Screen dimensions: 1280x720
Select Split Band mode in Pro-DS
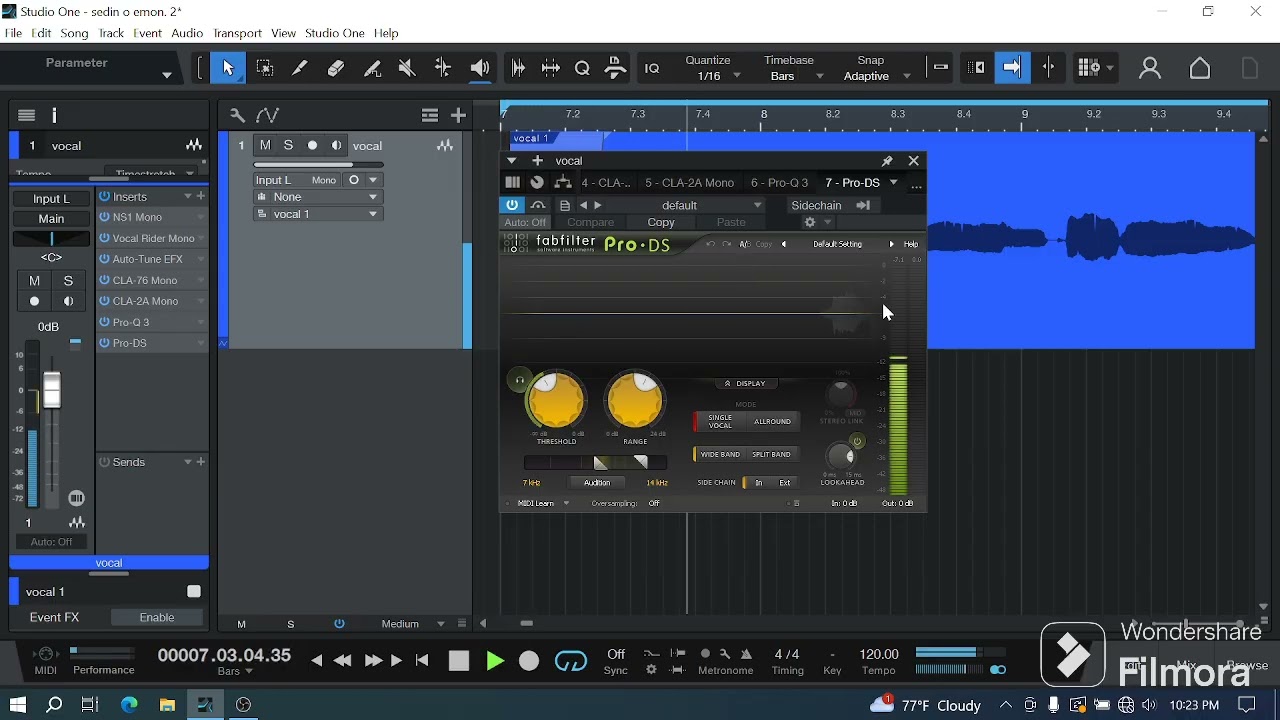(773, 455)
